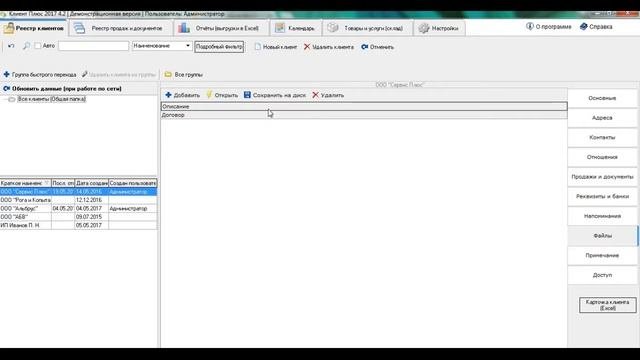Click the undo arrow icon in the search bar
The width and height of the screenshot is (640, 360).
[x=11, y=46]
